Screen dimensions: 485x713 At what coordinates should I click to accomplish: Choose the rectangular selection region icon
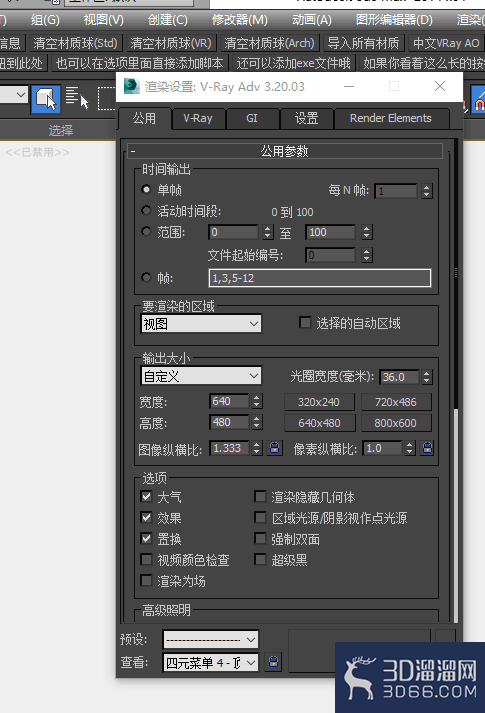106,99
